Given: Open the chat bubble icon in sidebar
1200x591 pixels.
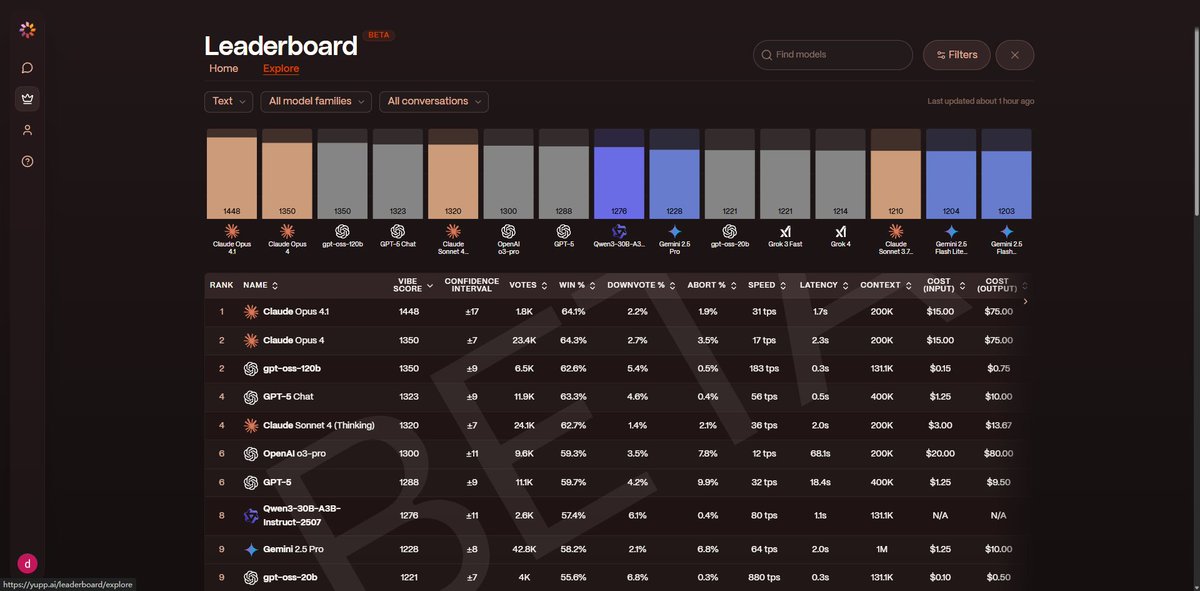Looking at the screenshot, I should [27, 68].
